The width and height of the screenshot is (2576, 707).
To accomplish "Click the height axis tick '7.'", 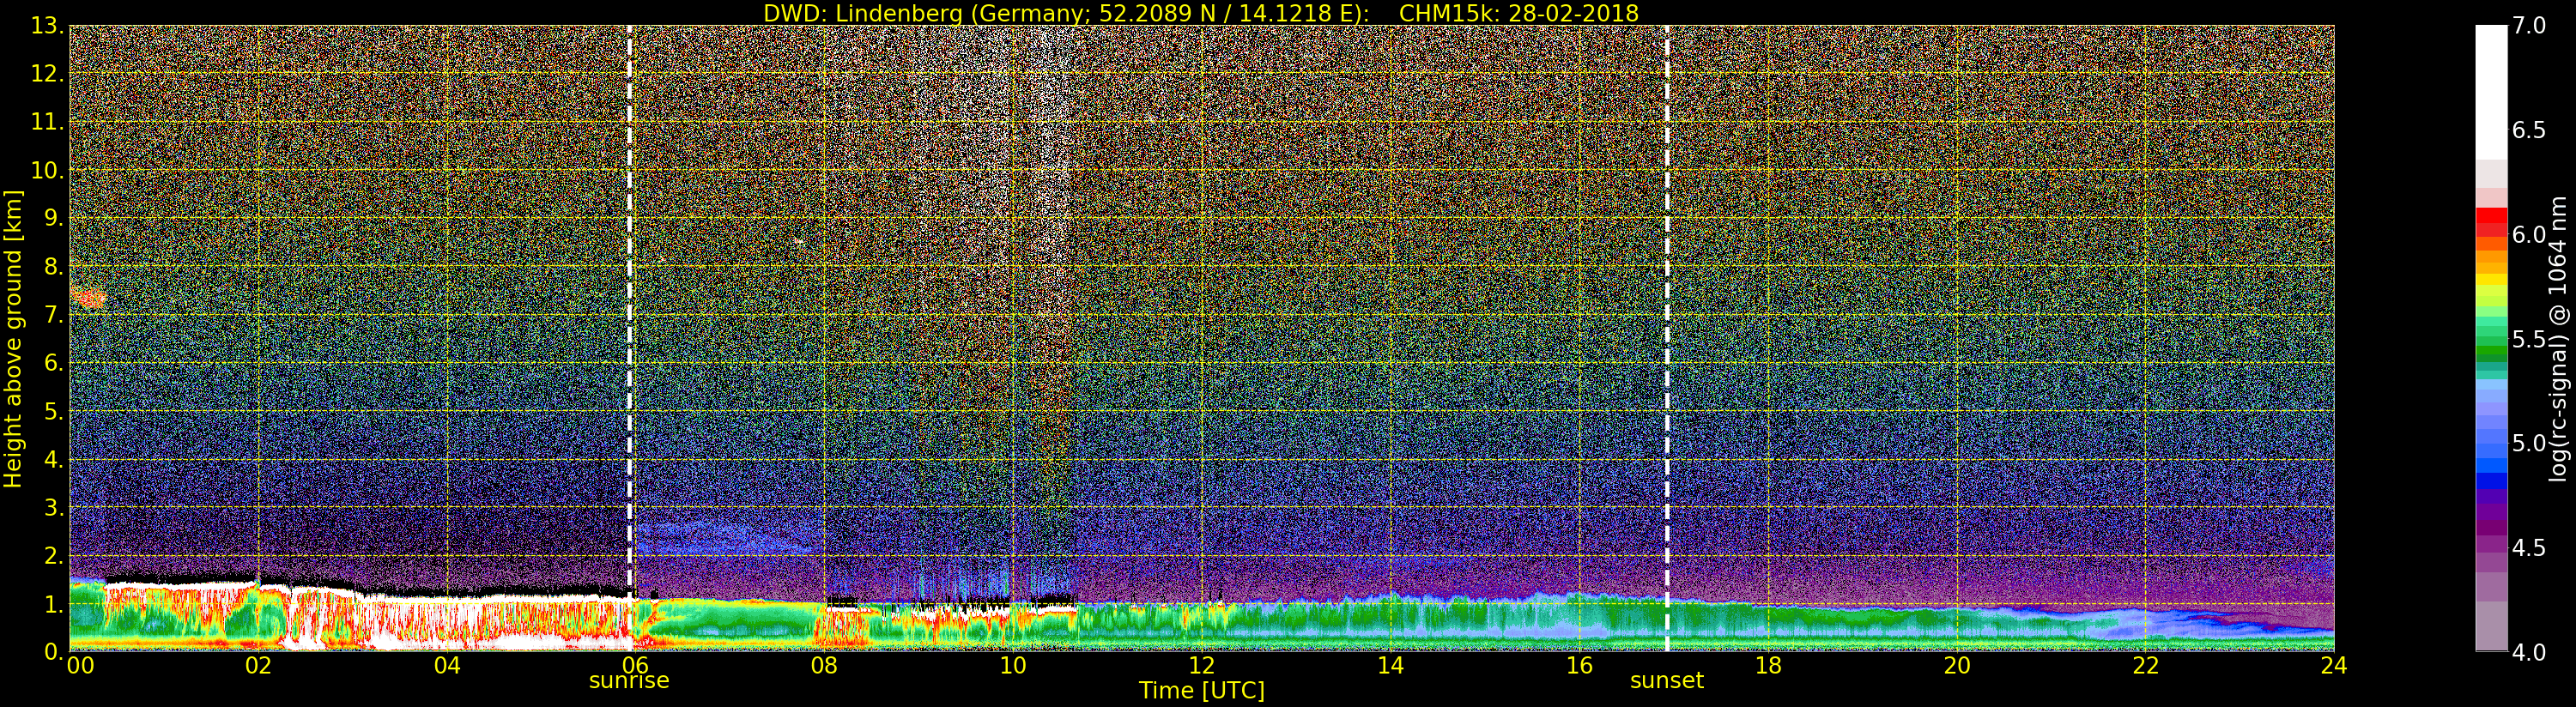I will 53,315.
